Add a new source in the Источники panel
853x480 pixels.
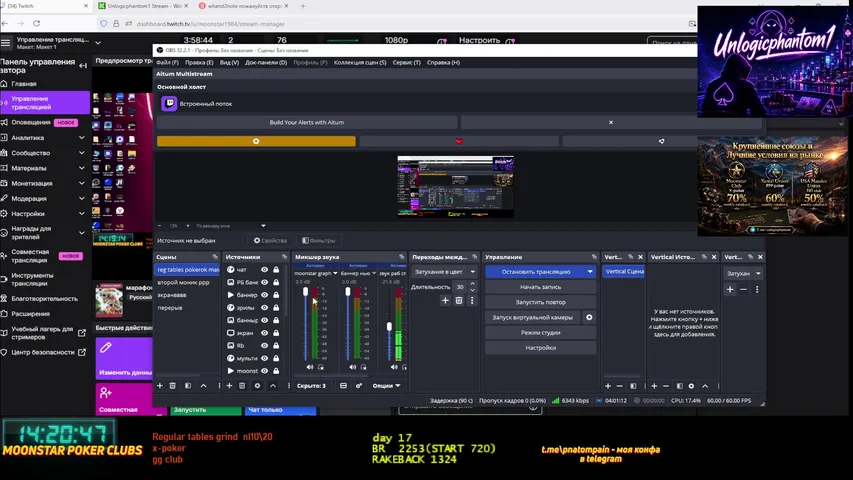[x=229, y=386]
